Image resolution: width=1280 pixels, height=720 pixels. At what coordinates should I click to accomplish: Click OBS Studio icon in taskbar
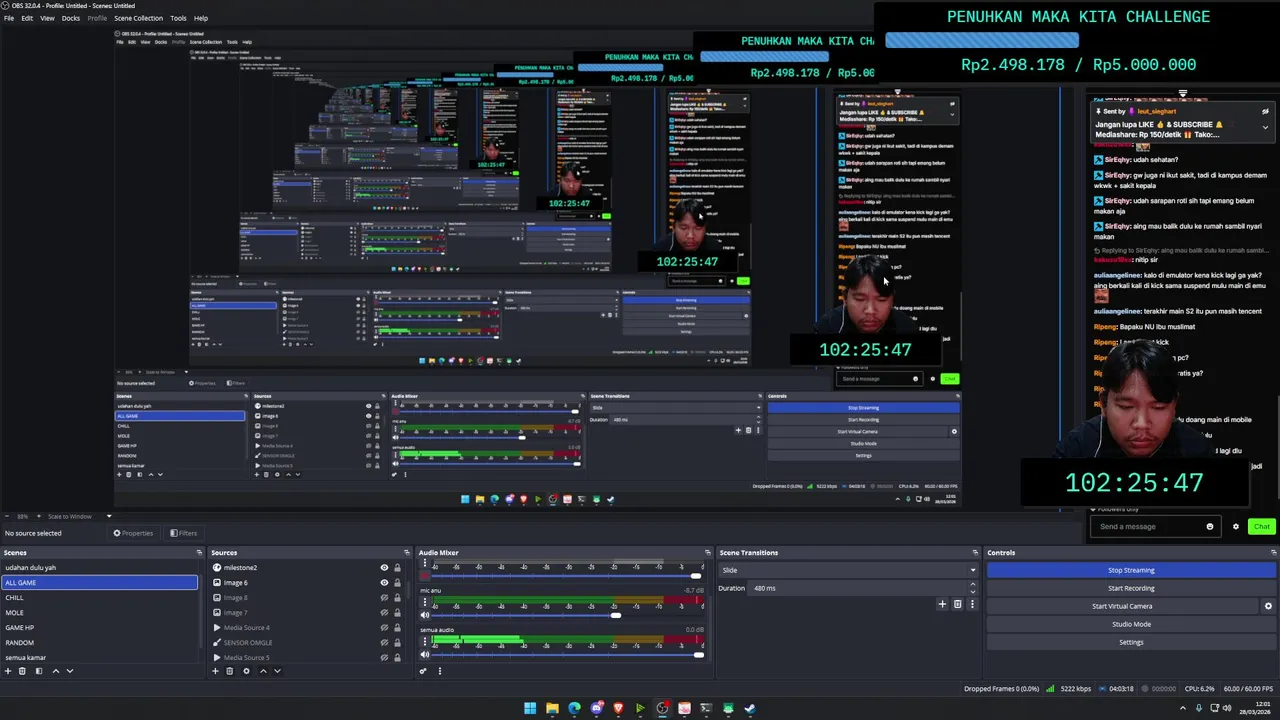click(x=662, y=708)
